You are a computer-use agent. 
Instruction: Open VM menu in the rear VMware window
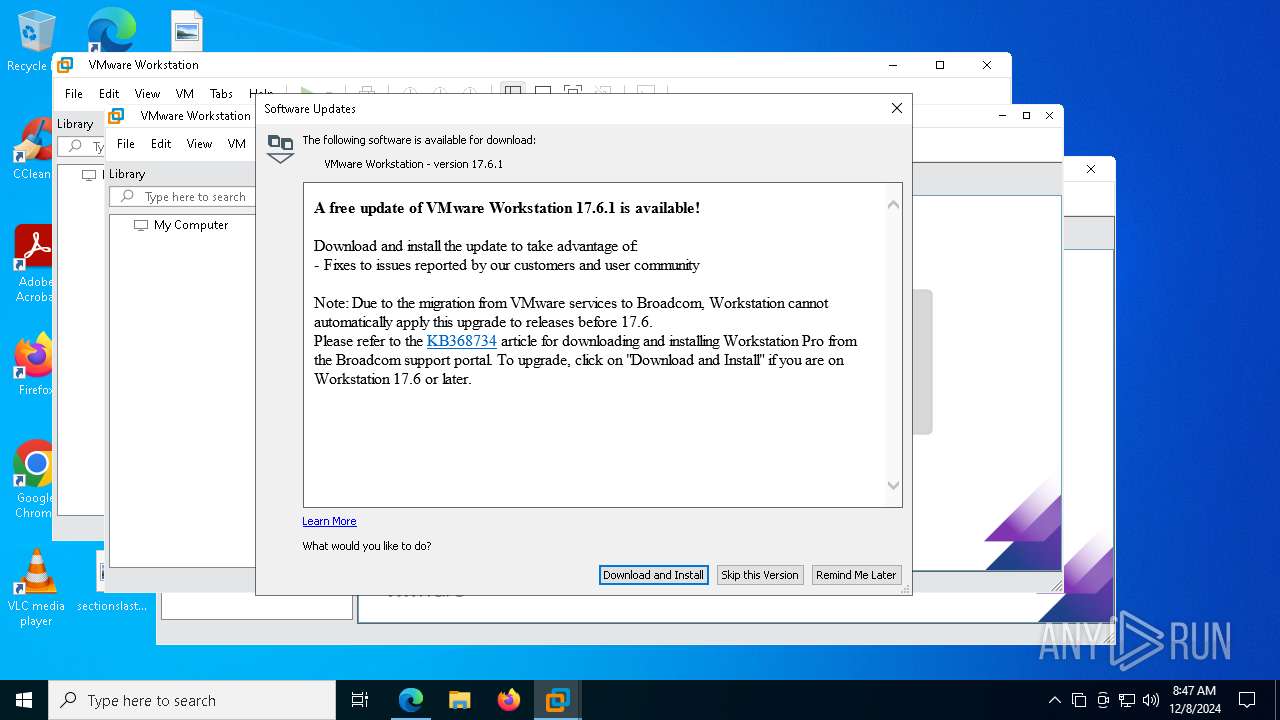[x=185, y=93]
